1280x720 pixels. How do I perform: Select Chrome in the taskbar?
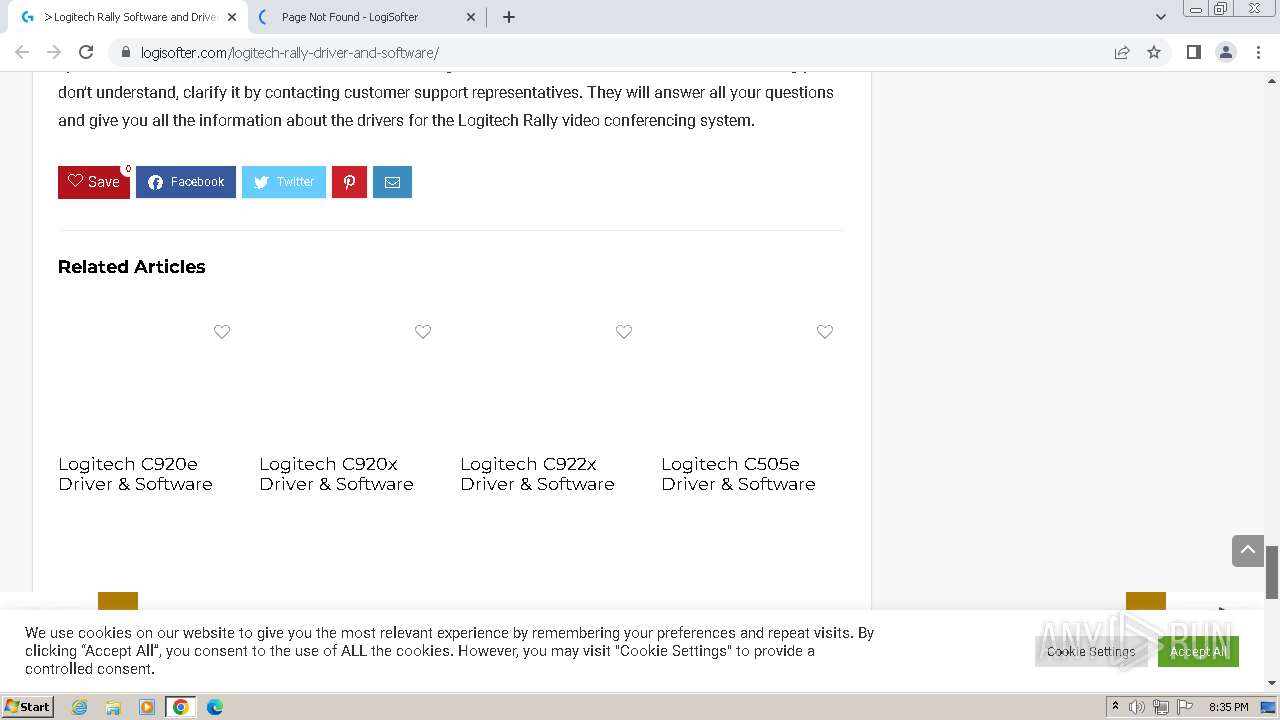tap(181, 707)
